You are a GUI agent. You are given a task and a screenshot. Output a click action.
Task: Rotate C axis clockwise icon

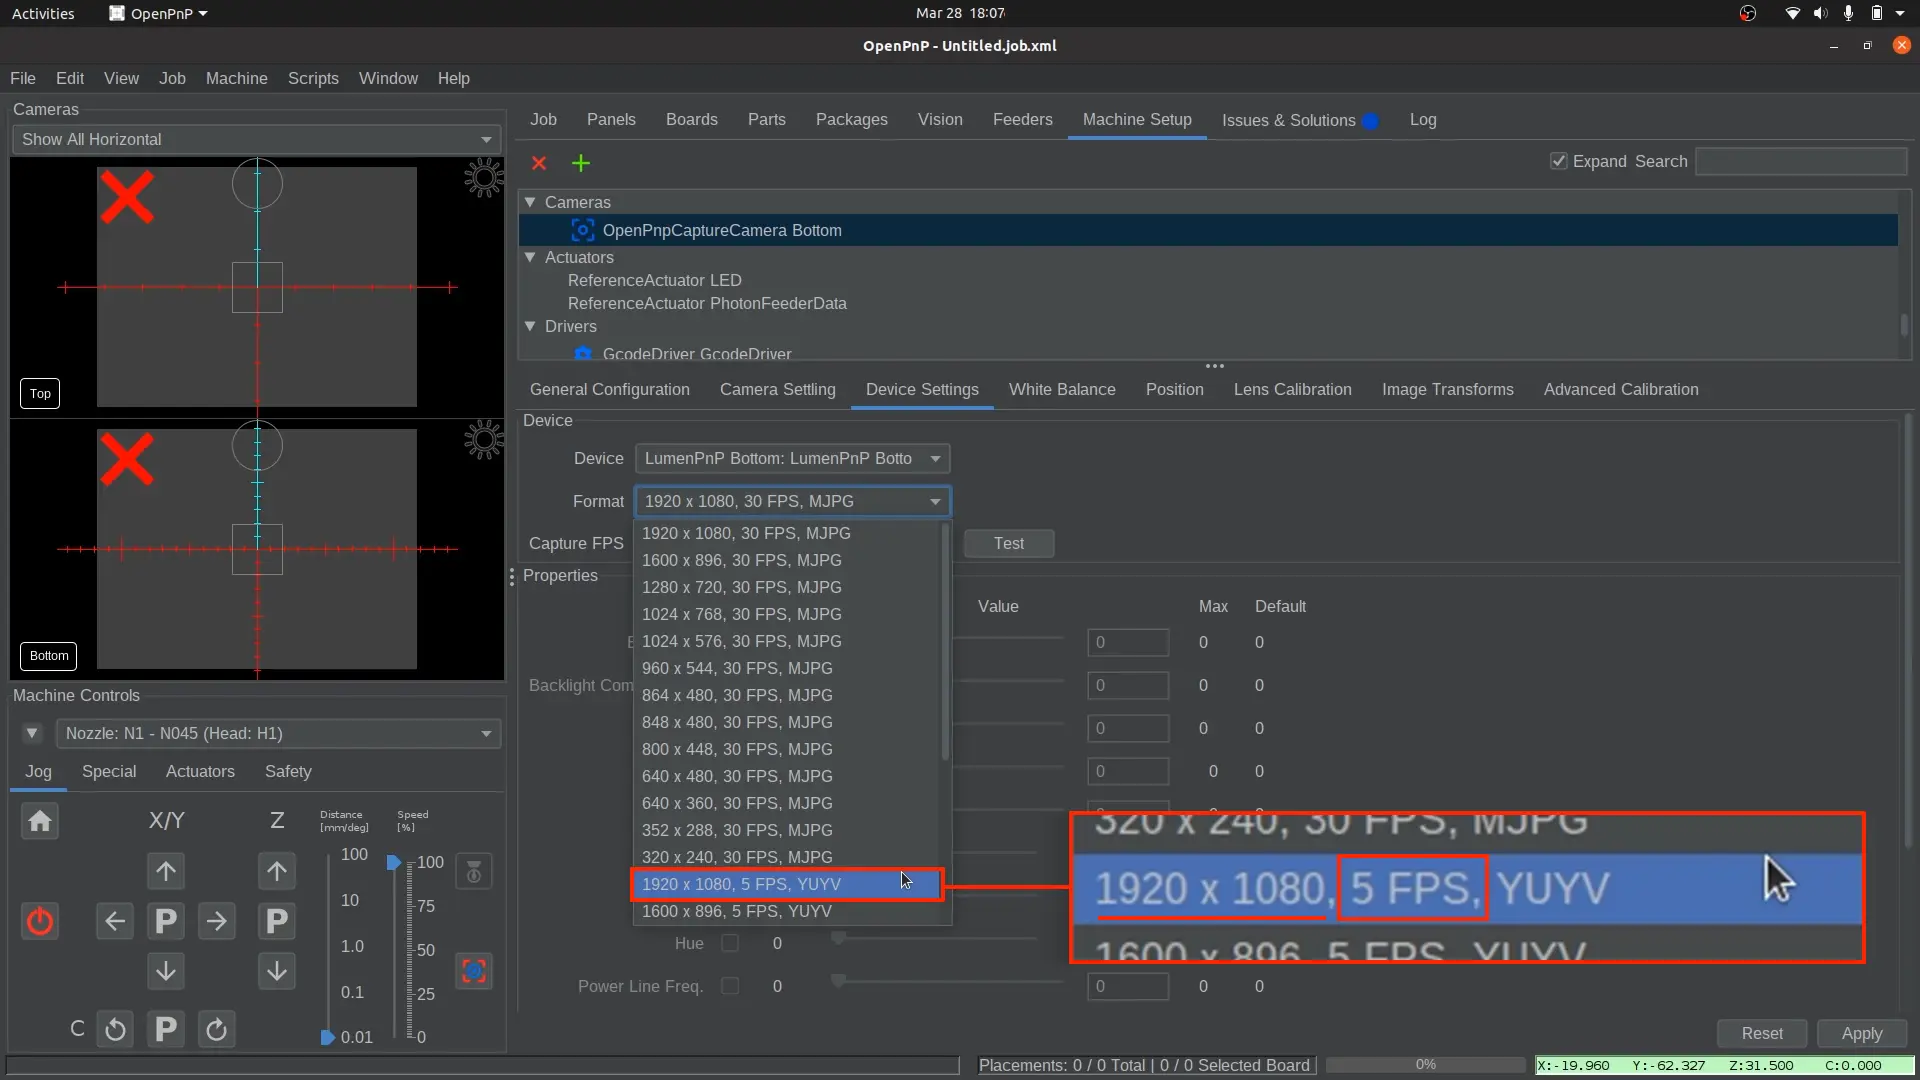click(216, 1029)
